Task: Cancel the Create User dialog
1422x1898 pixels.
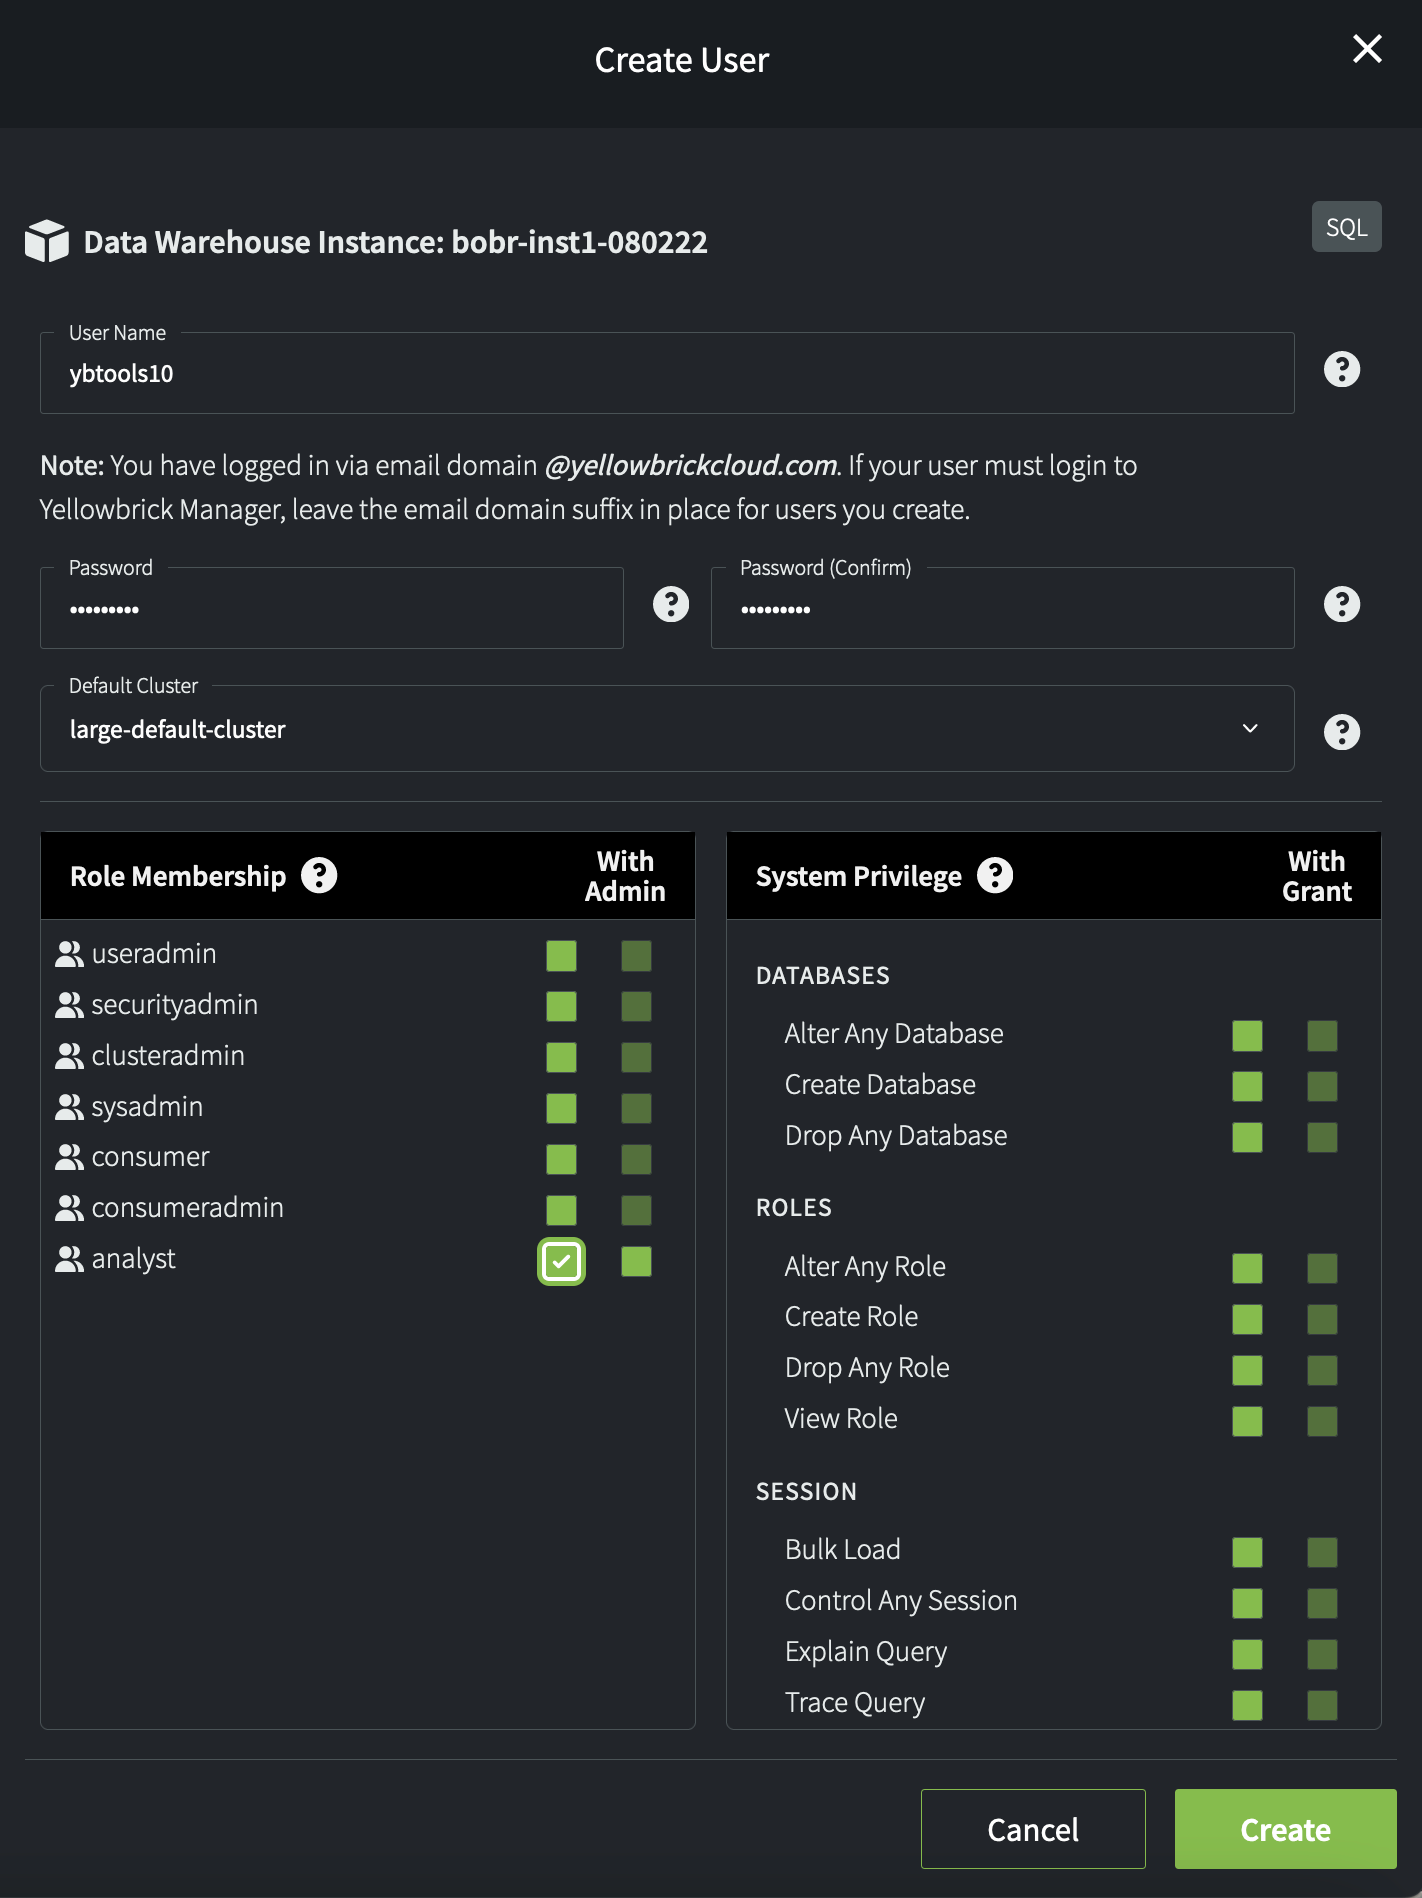Action: click(1032, 1829)
